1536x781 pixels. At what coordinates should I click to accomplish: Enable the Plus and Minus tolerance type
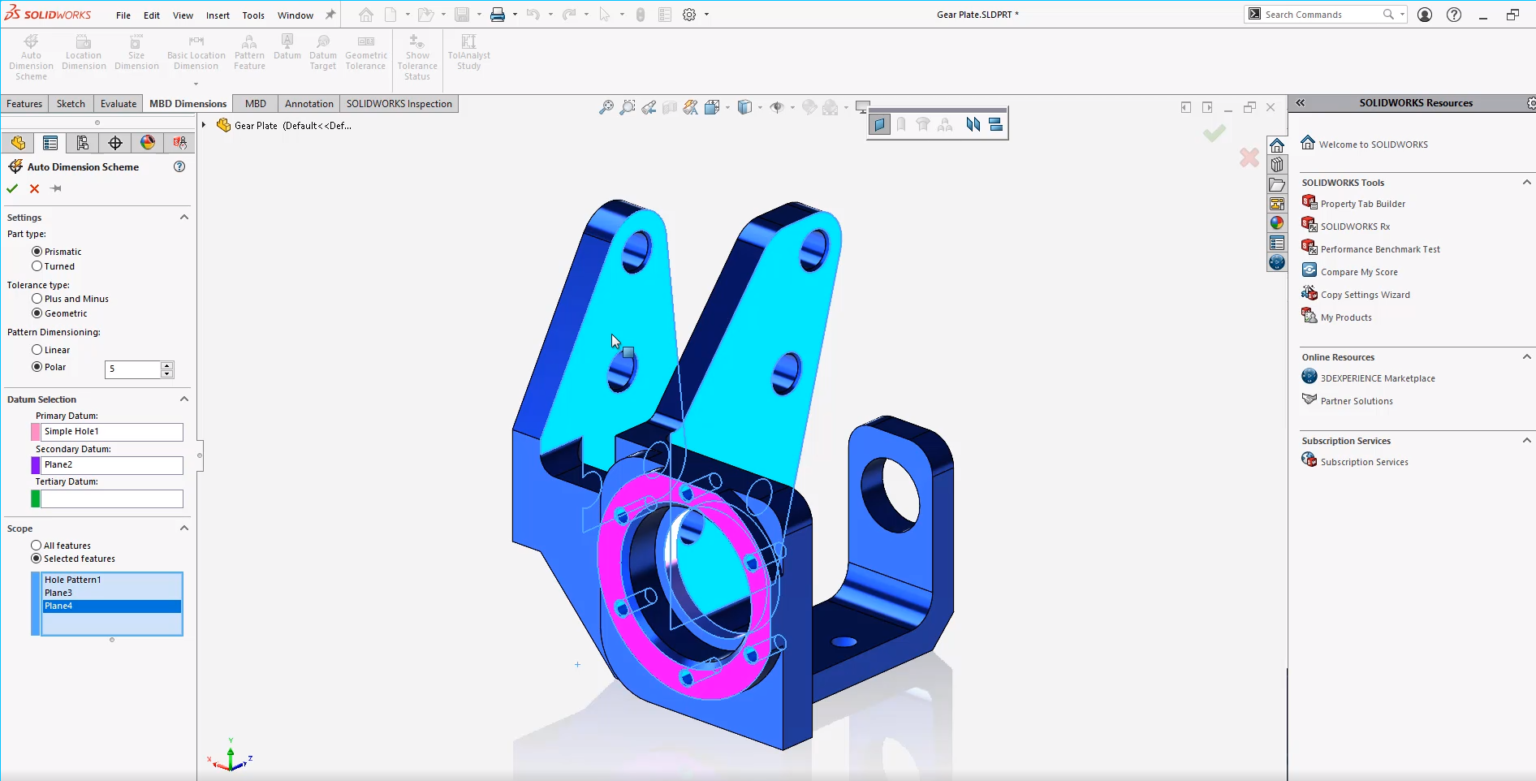point(36,298)
